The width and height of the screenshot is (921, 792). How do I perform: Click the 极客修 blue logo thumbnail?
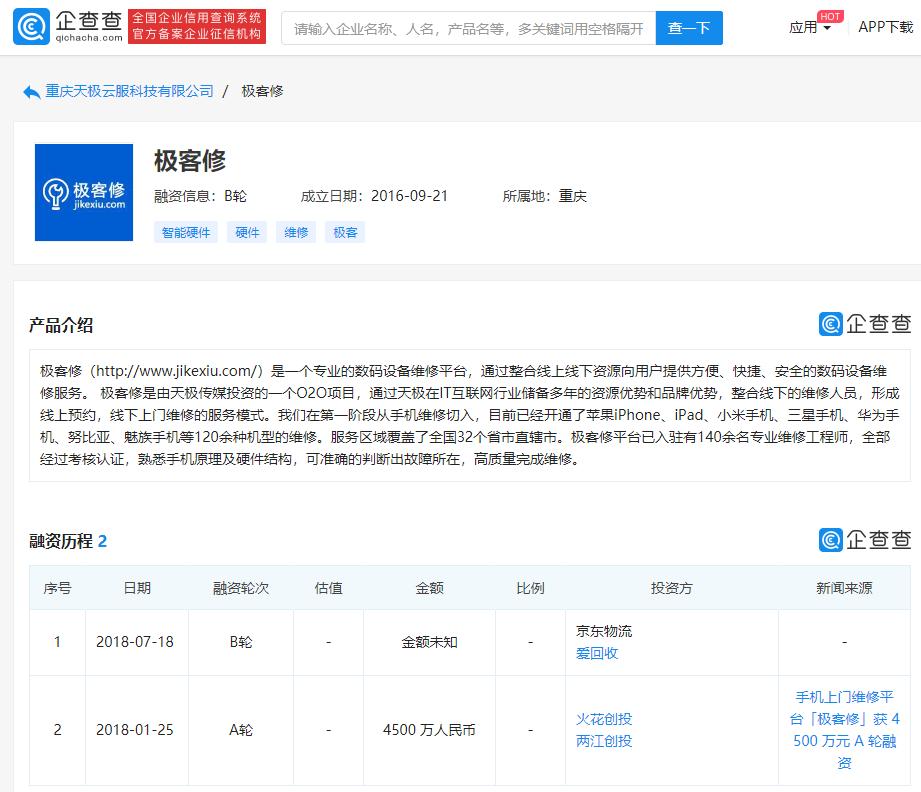[84, 191]
